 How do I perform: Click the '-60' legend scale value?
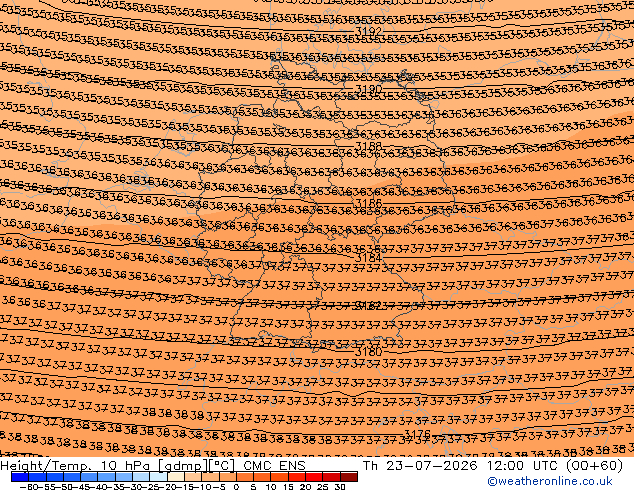click(x=29, y=486)
